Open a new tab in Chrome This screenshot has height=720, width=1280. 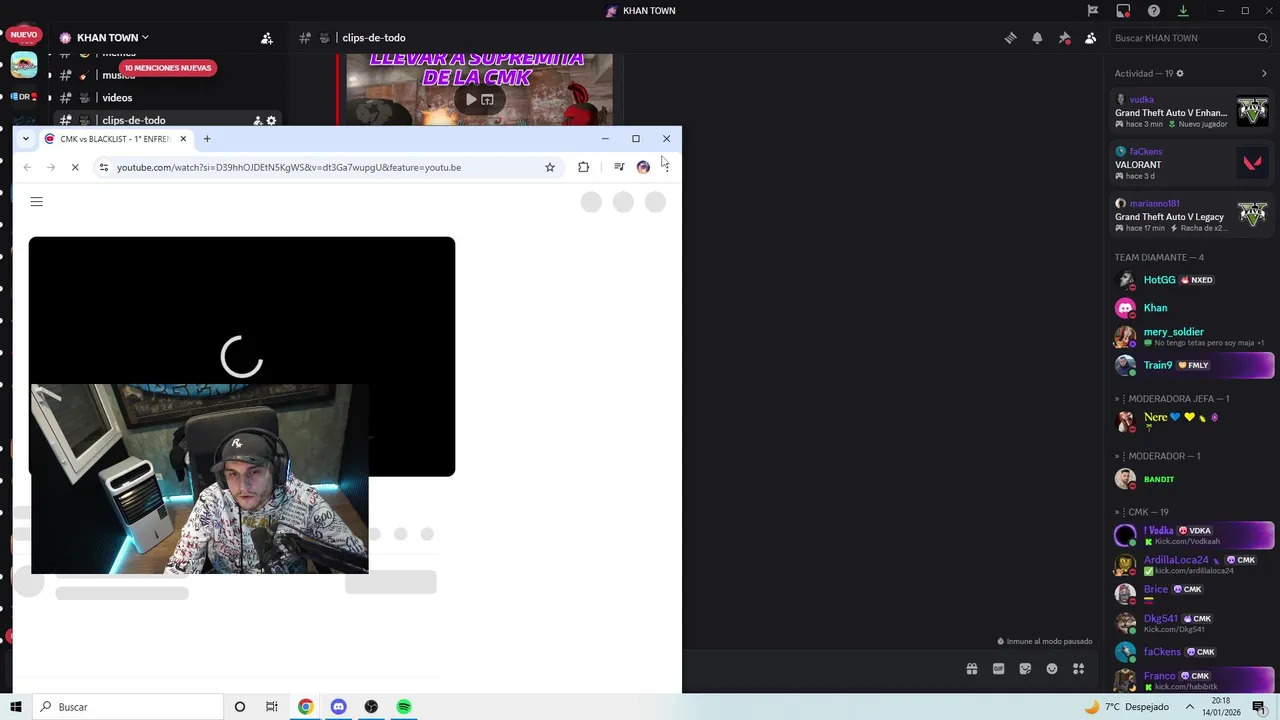207,139
